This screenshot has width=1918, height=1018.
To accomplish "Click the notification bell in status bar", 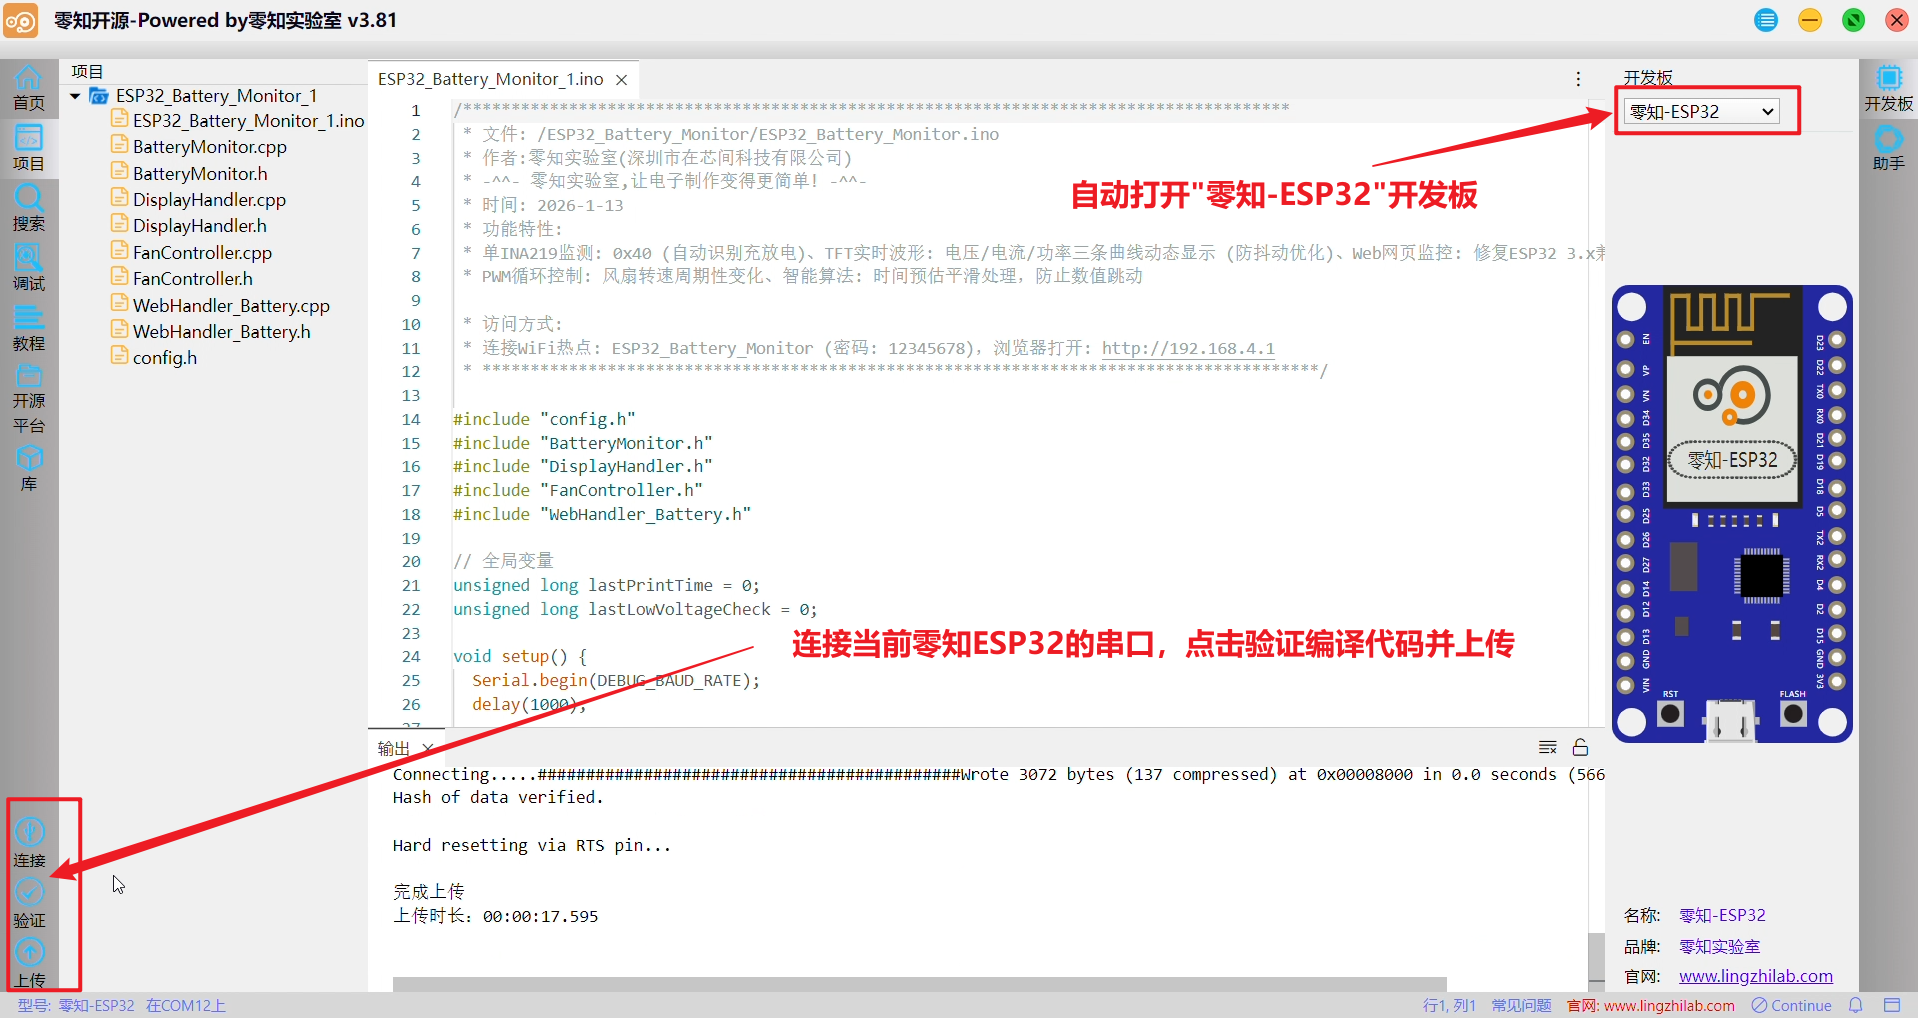I will pos(1856,1005).
